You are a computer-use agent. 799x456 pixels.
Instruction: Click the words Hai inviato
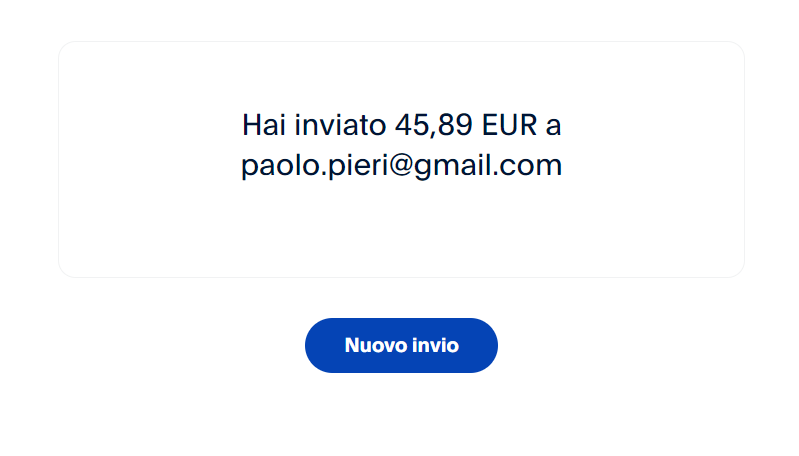[314, 125]
